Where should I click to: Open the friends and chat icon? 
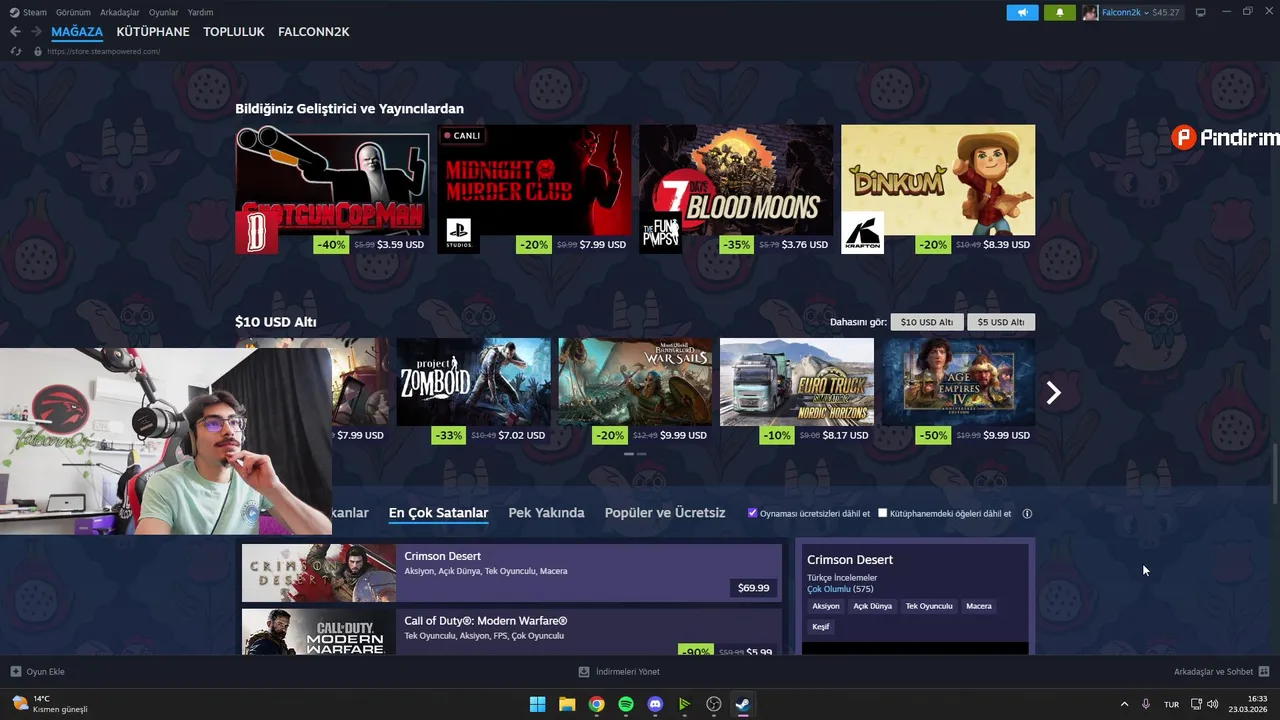[1264, 672]
